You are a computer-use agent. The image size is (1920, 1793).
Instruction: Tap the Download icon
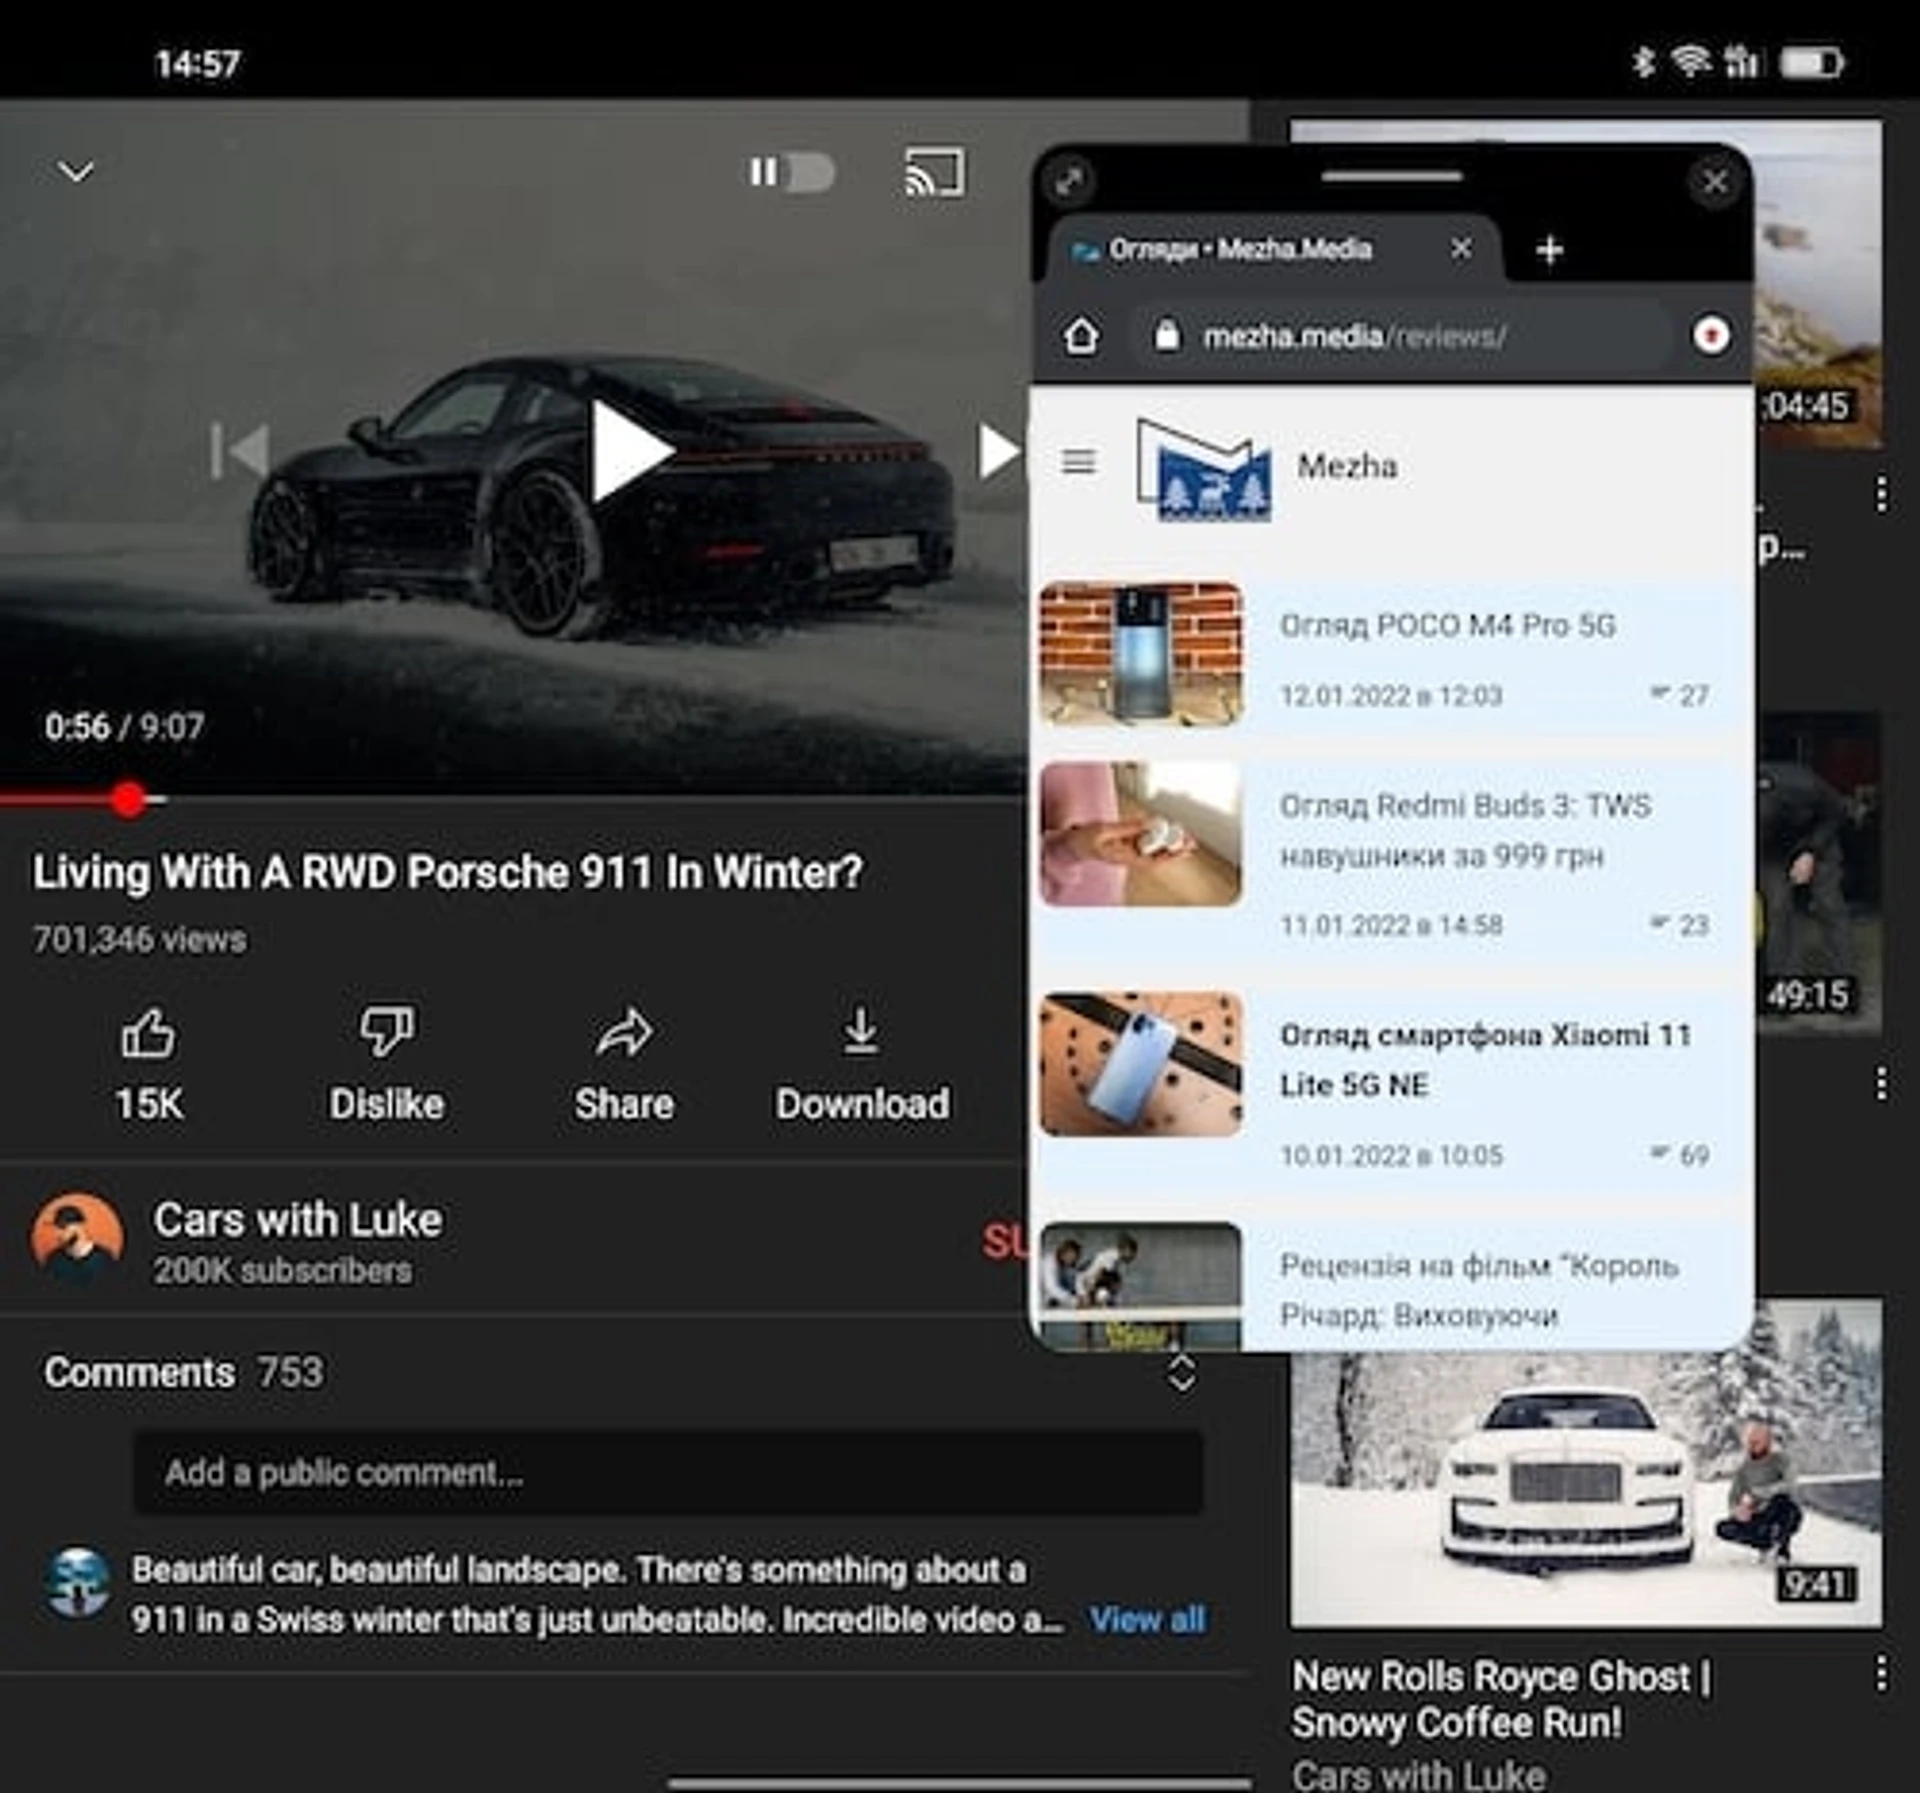pyautogui.click(x=861, y=1031)
